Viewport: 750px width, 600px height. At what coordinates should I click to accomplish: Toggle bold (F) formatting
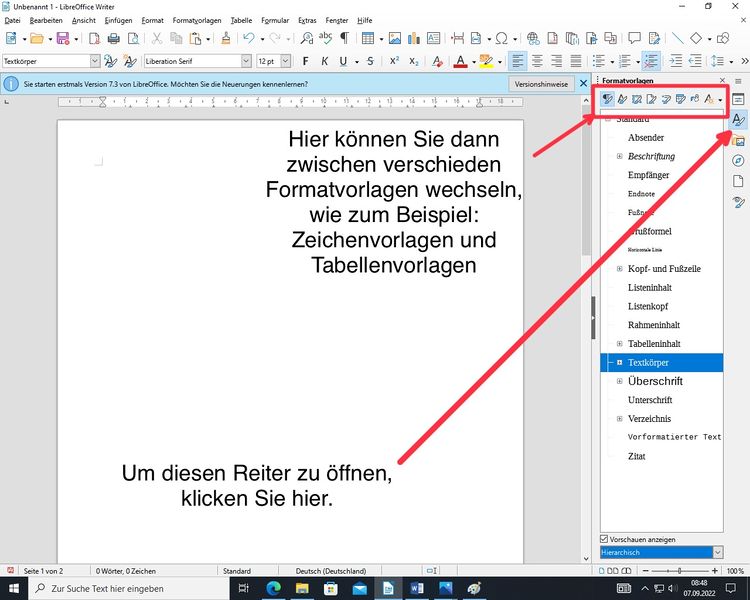point(306,61)
